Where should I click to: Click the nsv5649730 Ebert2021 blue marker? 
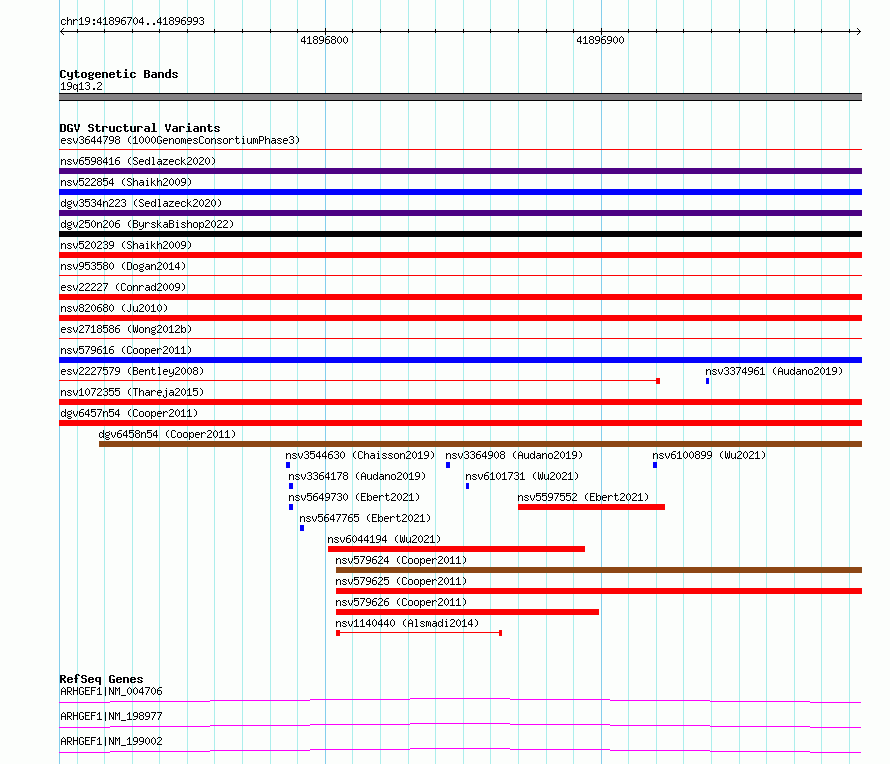point(291,507)
